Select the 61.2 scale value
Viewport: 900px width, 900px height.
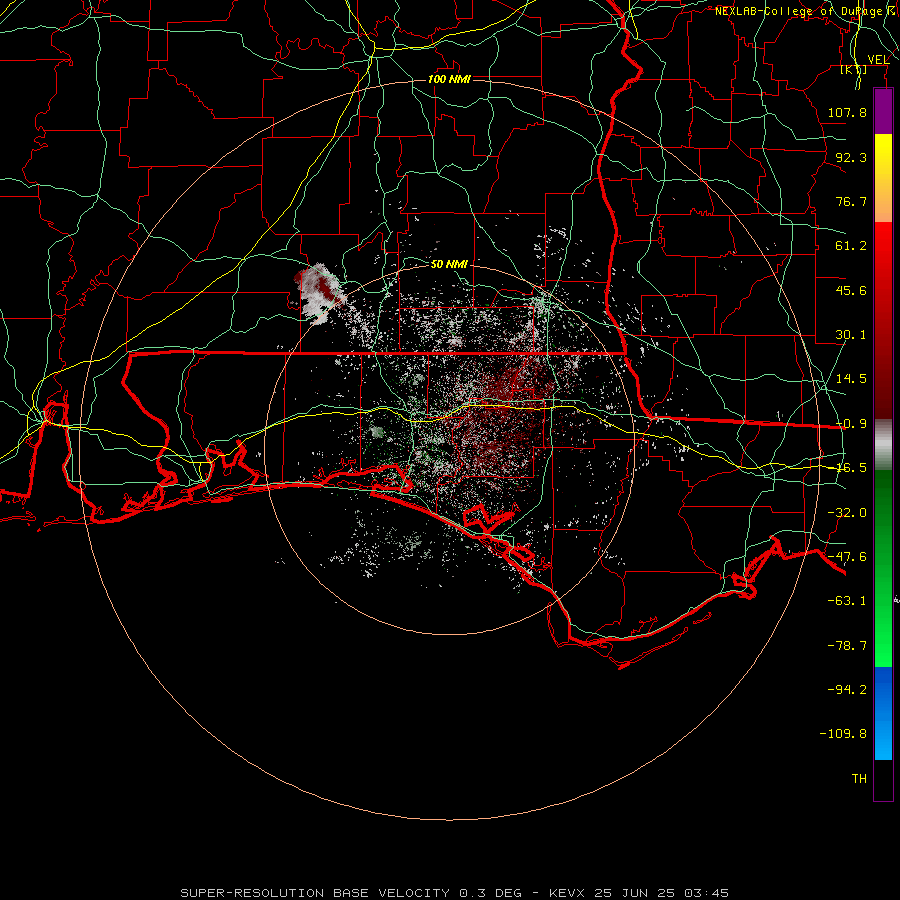coord(851,246)
